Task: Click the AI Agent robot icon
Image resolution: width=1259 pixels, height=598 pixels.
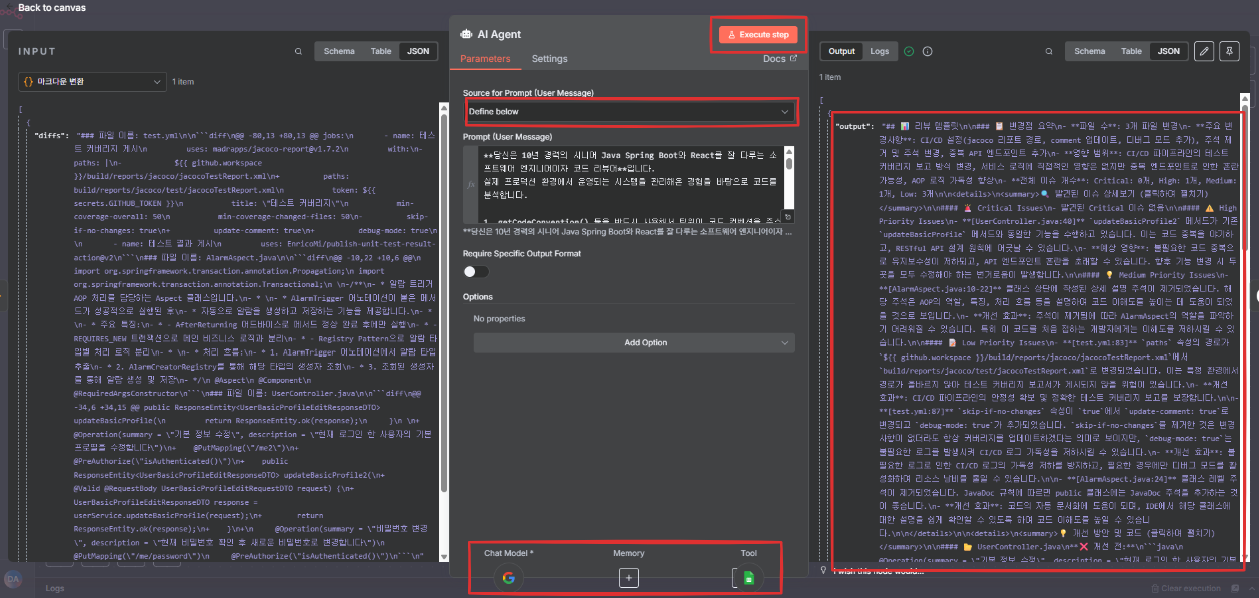Action: click(466, 34)
